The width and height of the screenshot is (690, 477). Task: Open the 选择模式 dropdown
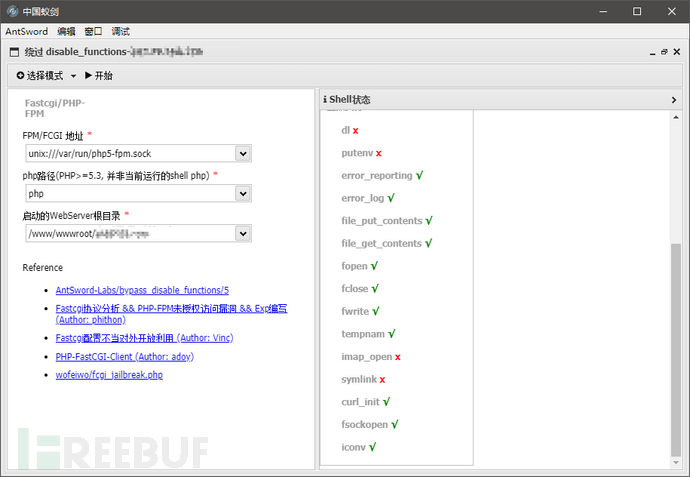46,76
